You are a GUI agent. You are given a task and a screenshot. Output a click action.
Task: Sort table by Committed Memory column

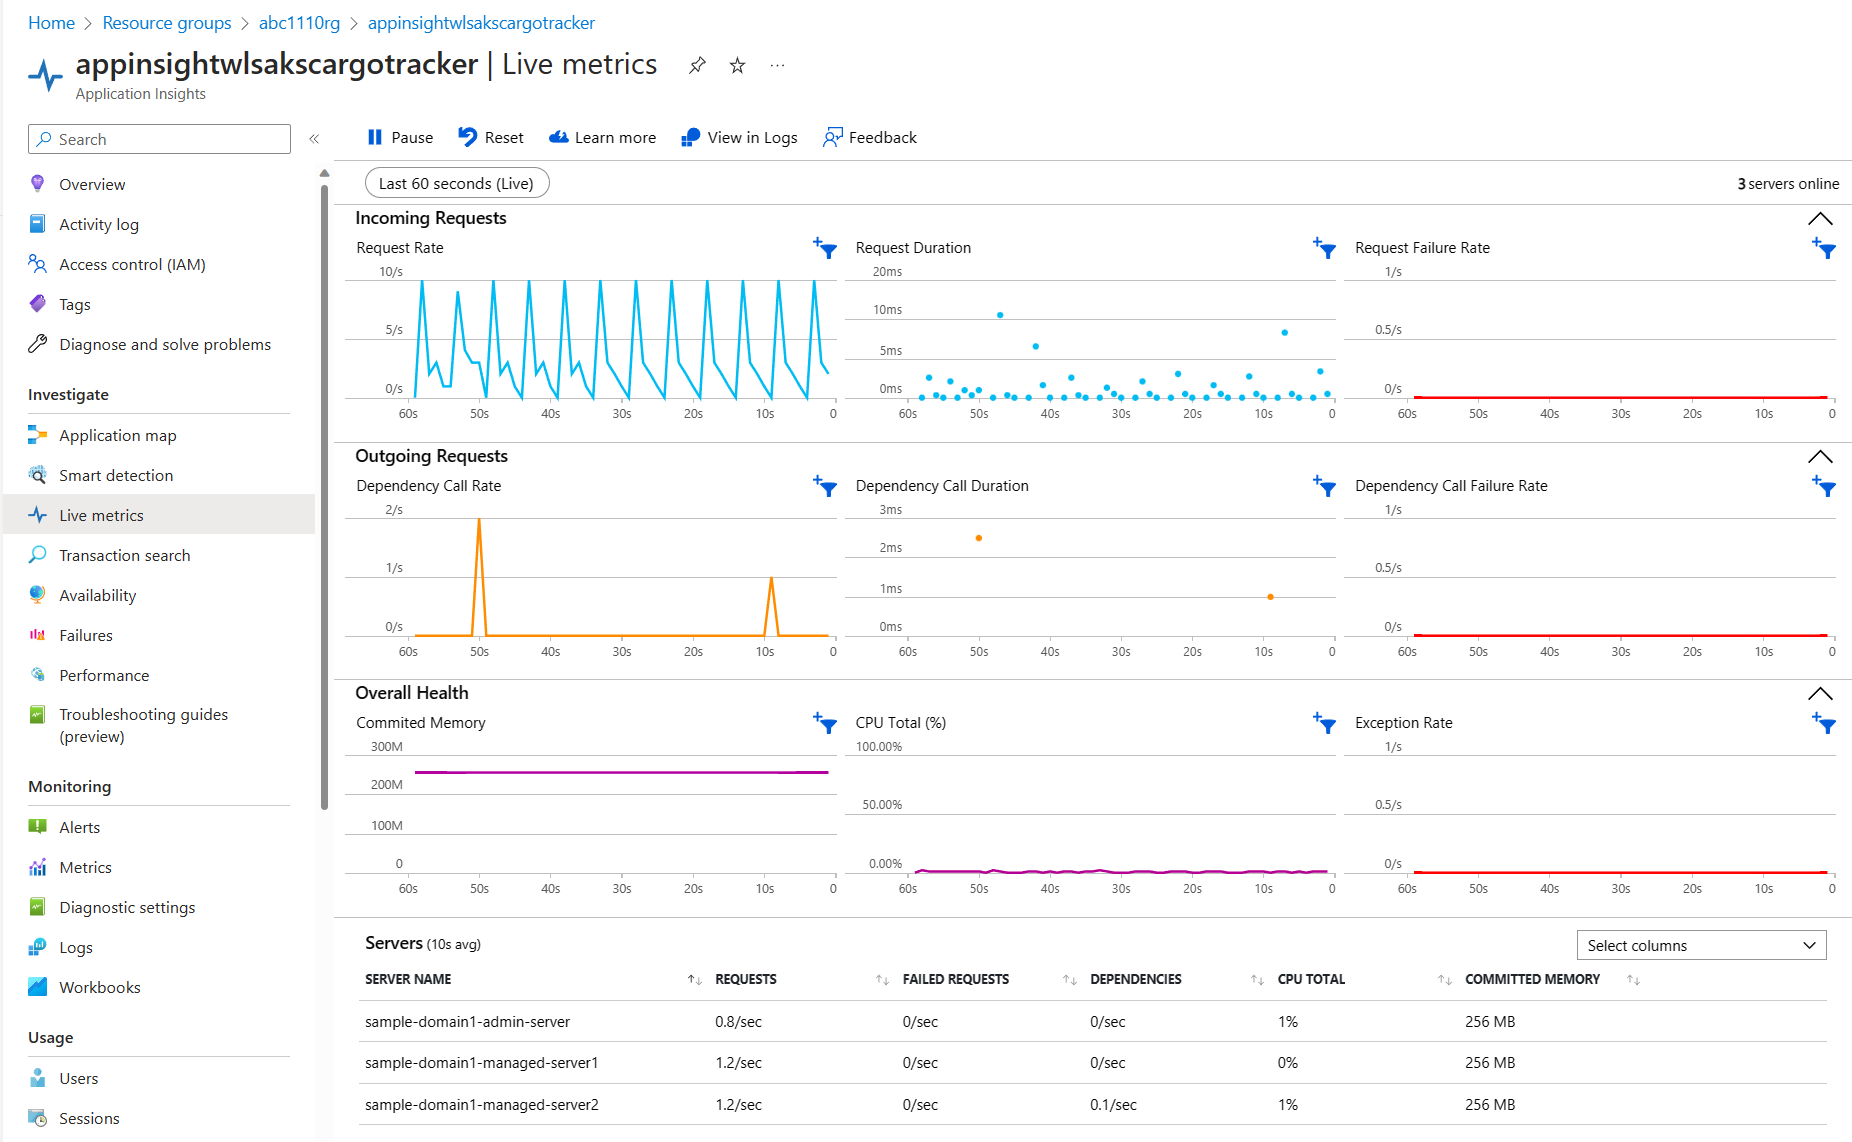tap(1633, 980)
